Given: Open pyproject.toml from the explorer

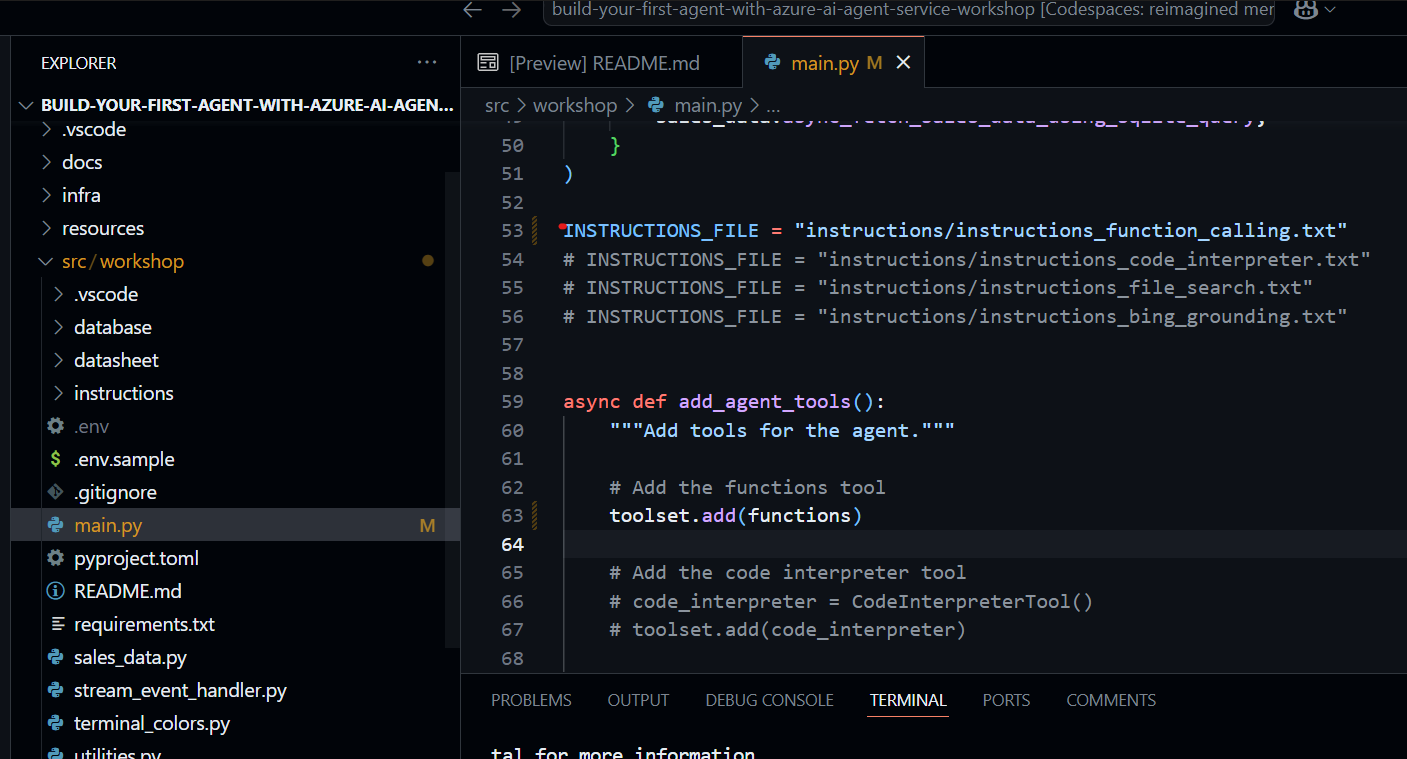Looking at the screenshot, I should [136, 558].
